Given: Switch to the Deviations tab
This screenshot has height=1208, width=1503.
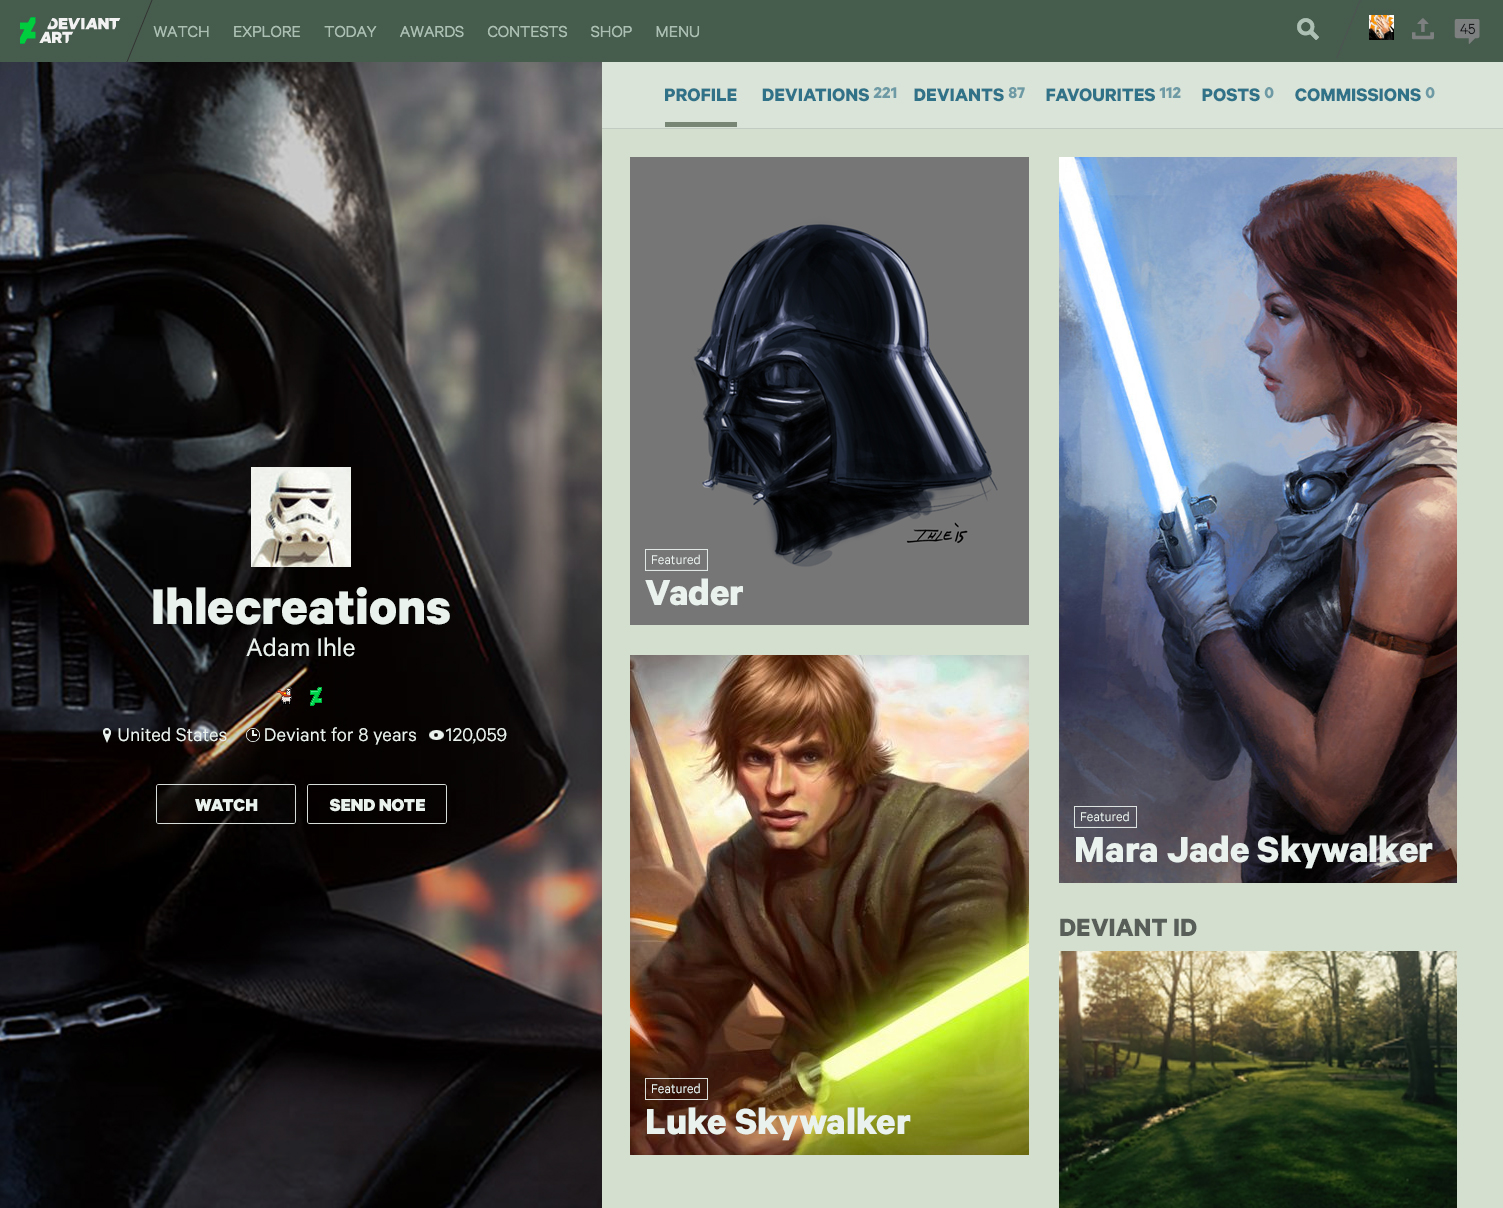Looking at the screenshot, I should 829,95.
